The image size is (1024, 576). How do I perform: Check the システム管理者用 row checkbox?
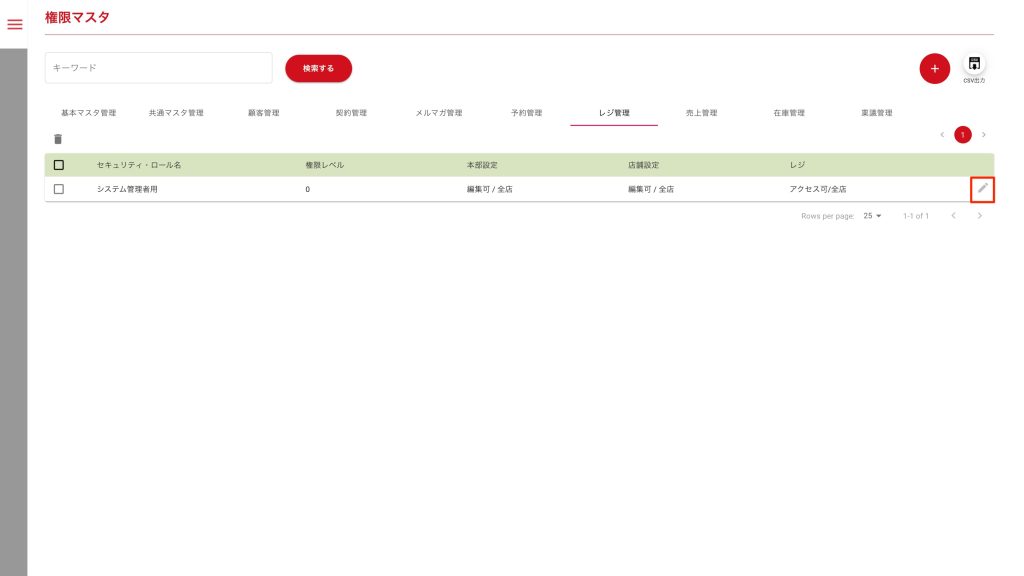(x=59, y=189)
